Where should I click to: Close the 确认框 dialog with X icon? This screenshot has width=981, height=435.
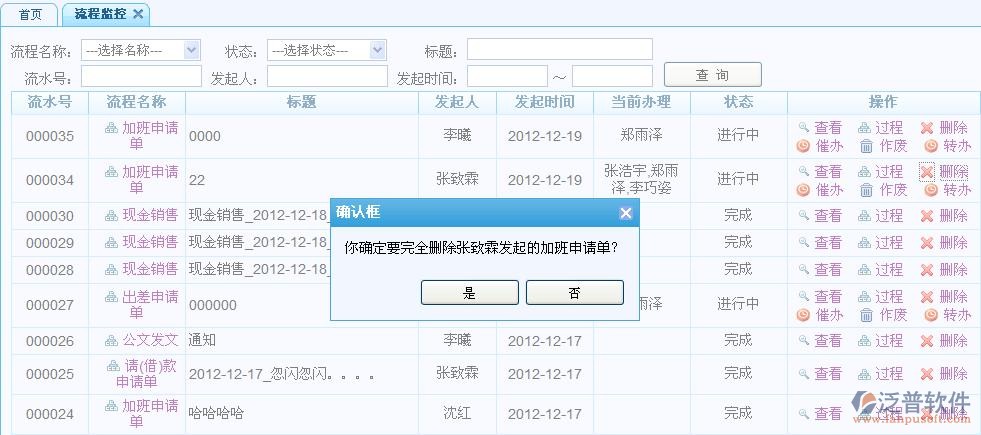(x=625, y=213)
